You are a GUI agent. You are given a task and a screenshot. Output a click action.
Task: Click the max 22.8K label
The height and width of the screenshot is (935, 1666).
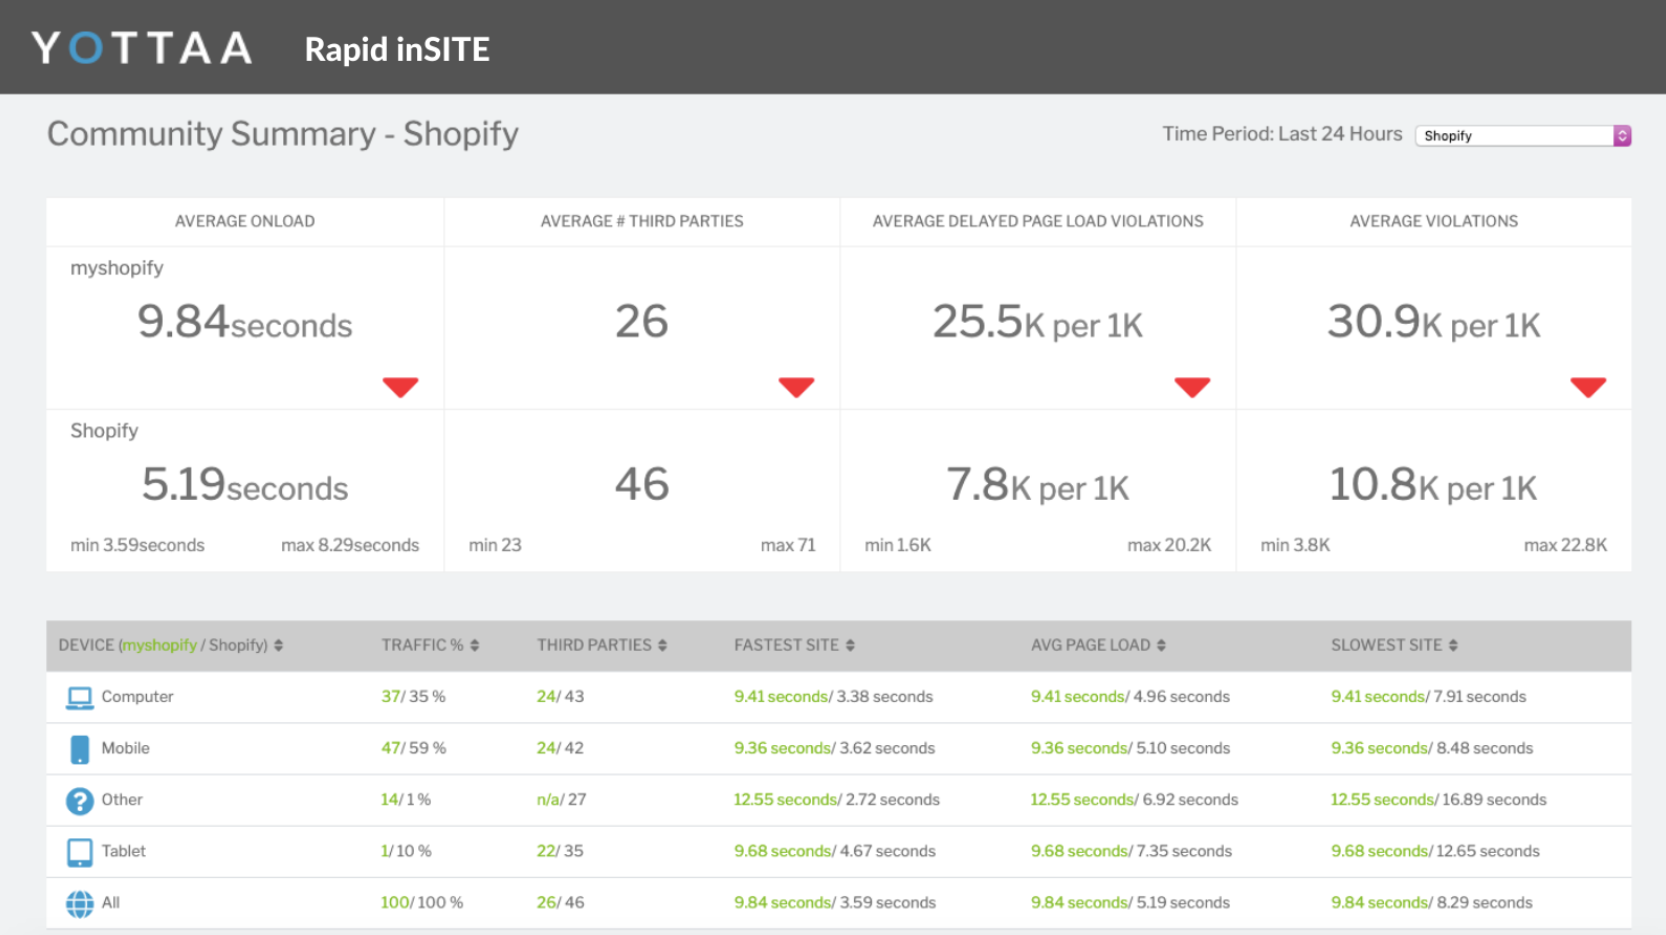(x=1565, y=545)
